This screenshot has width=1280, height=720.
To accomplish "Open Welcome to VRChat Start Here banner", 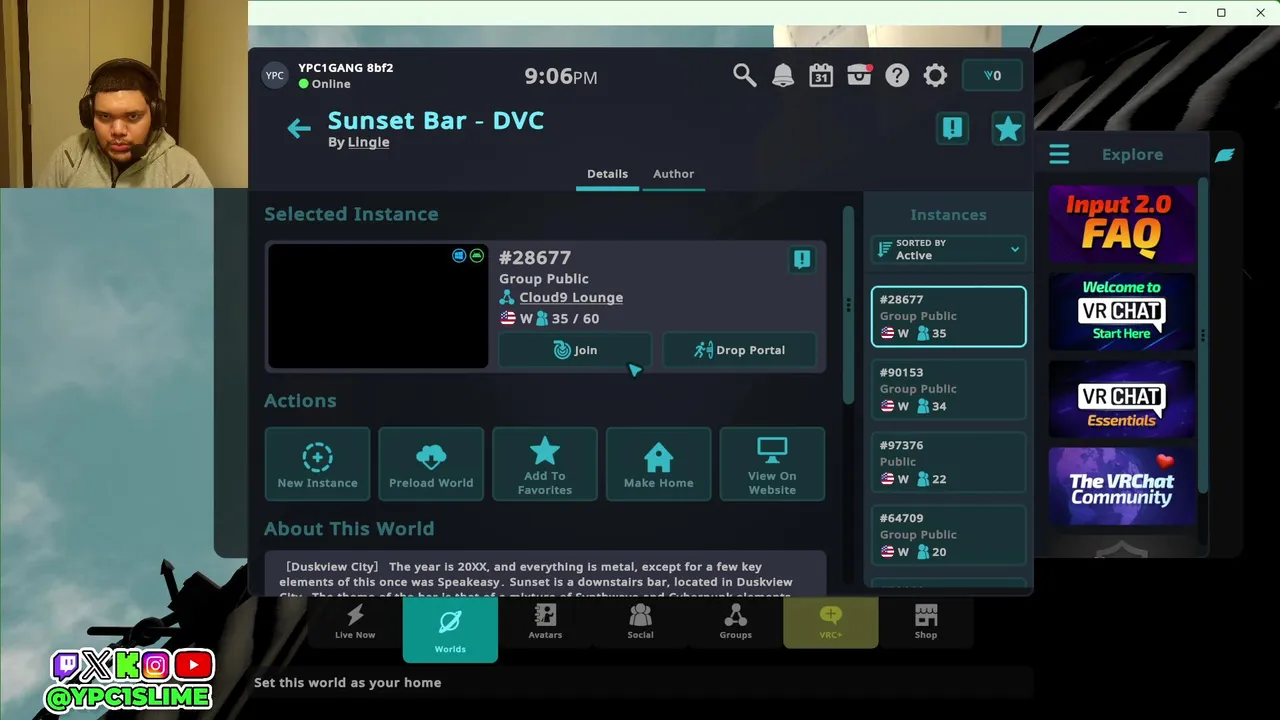I will (1121, 312).
